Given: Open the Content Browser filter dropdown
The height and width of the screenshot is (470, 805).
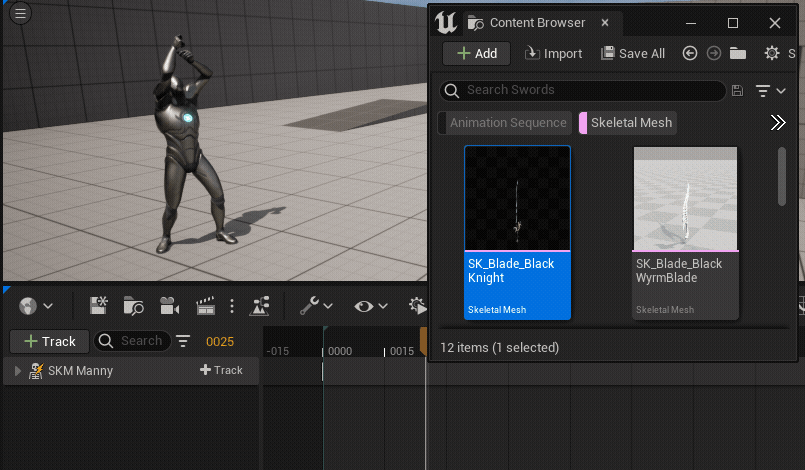Looking at the screenshot, I should click(x=770, y=91).
